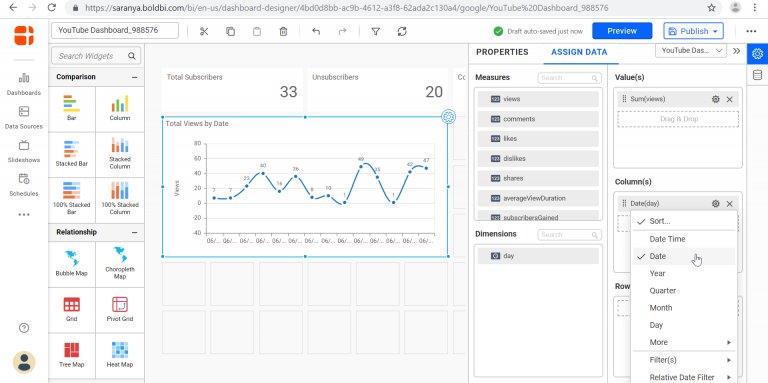This screenshot has width=768, height=383.
Task: Open Sum(views) settings gear
Action: (x=716, y=99)
